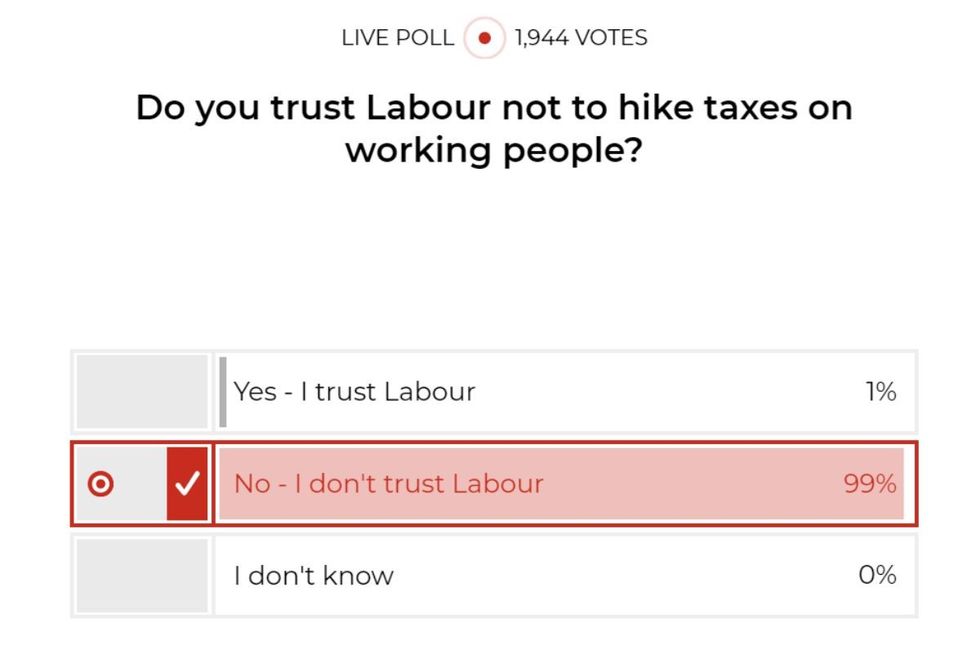This screenshot has width=980, height=653.
Task: Click the poll question's first line
Action: click(x=493, y=108)
